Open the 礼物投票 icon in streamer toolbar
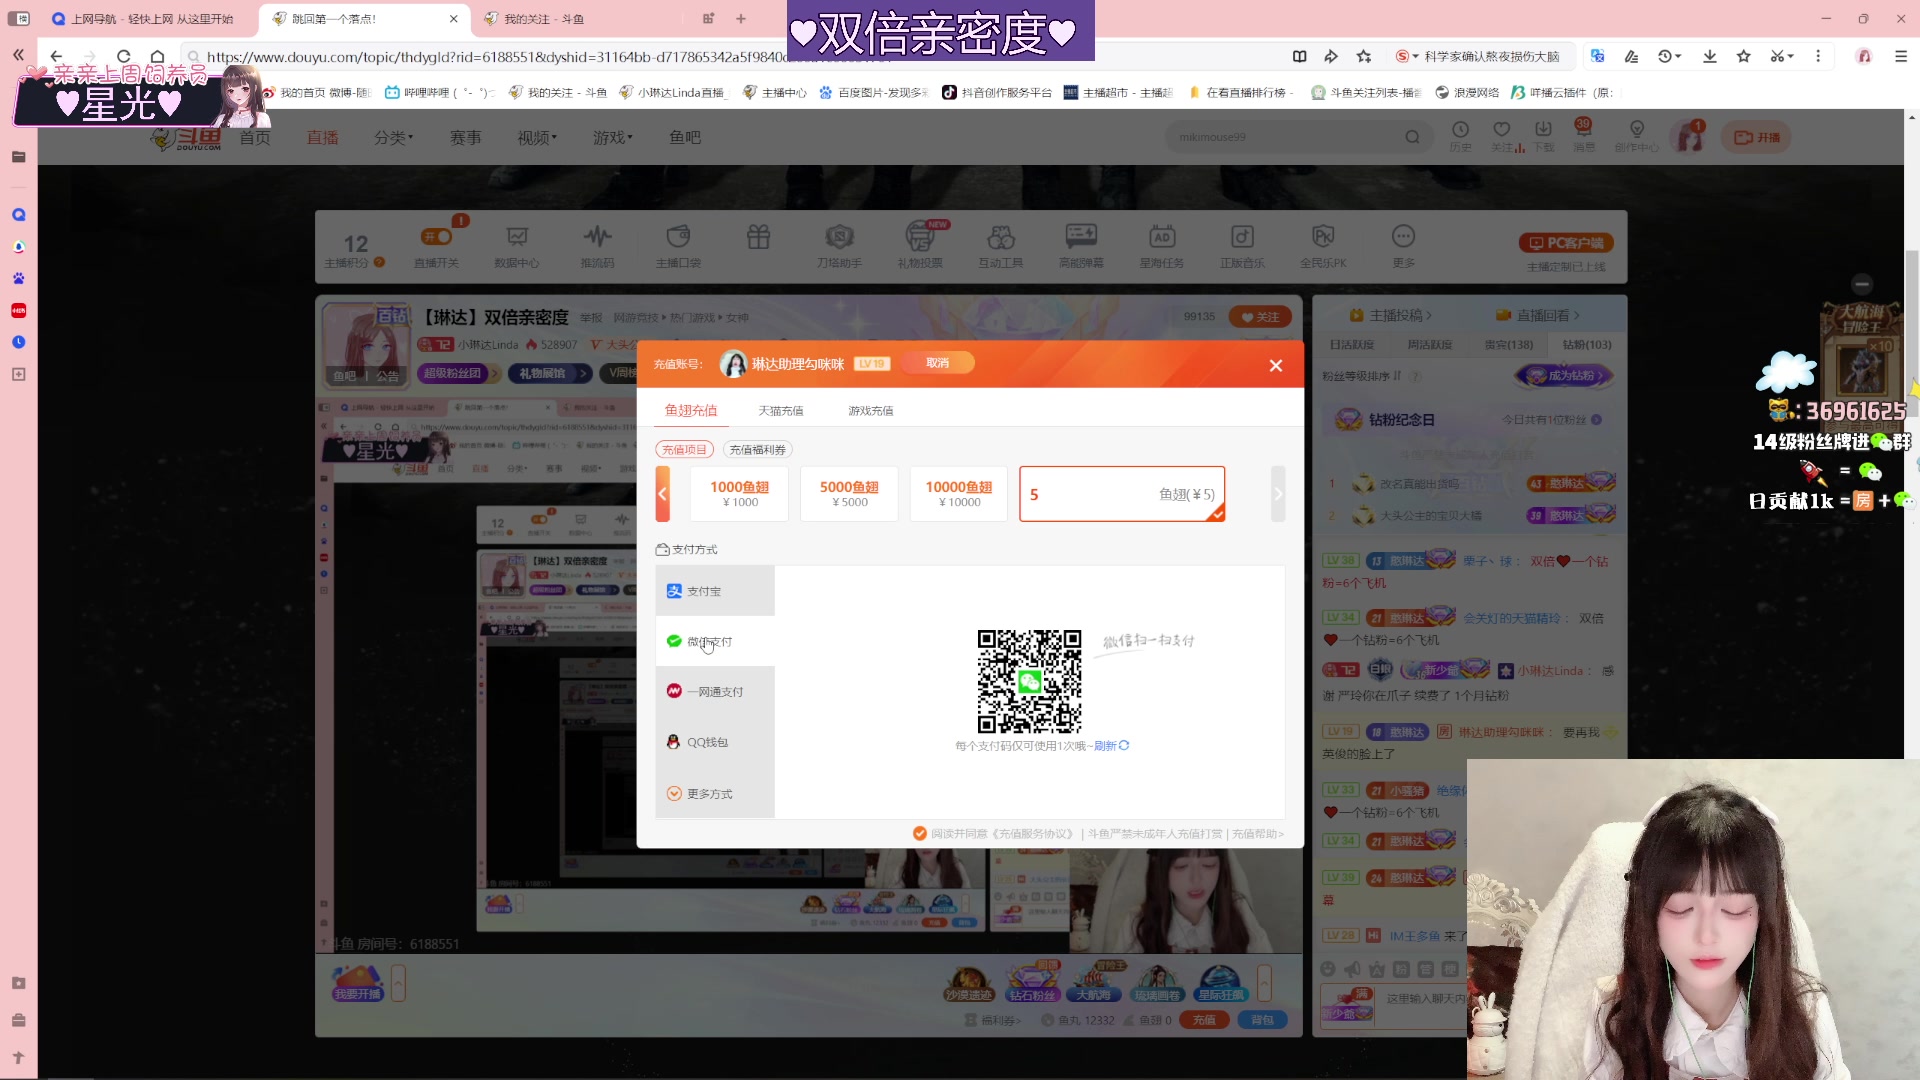The width and height of the screenshot is (1920, 1080). coord(920,246)
